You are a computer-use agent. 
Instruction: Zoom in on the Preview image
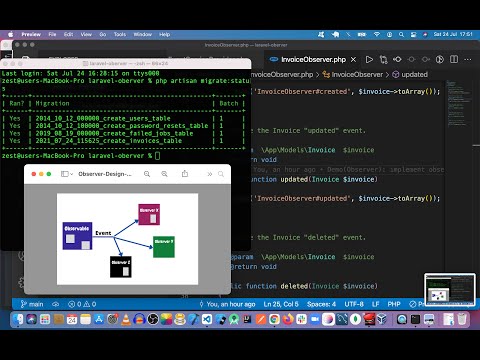pyautogui.click(x=164, y=174)
